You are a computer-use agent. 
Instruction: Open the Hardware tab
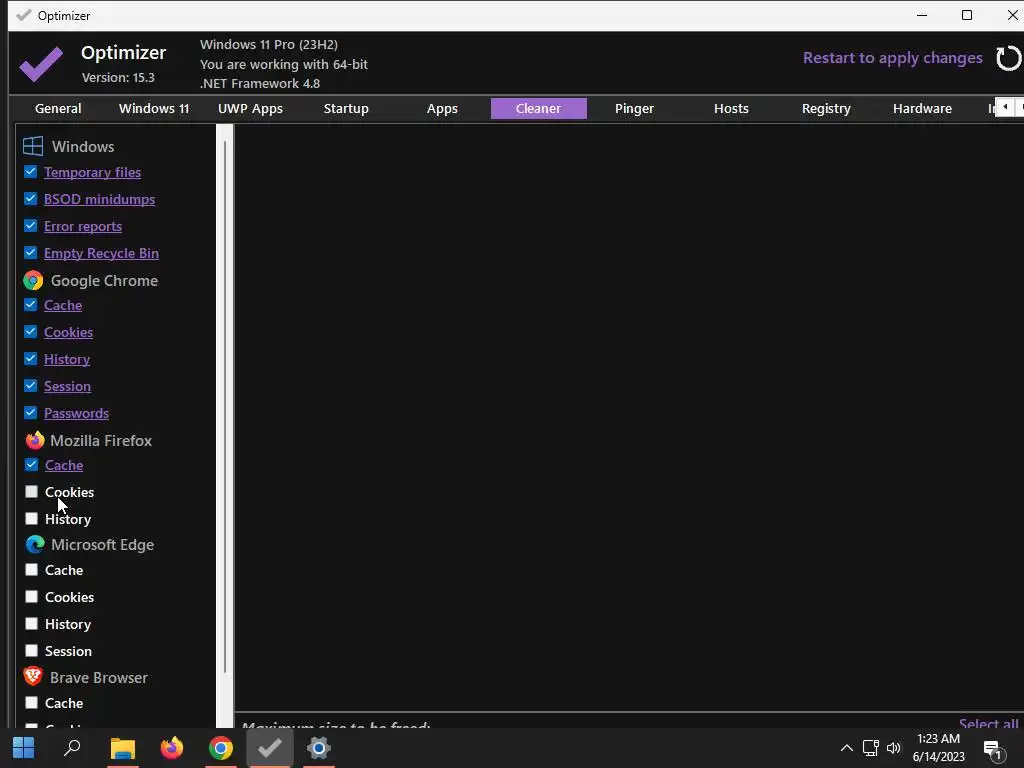[922, 108]
